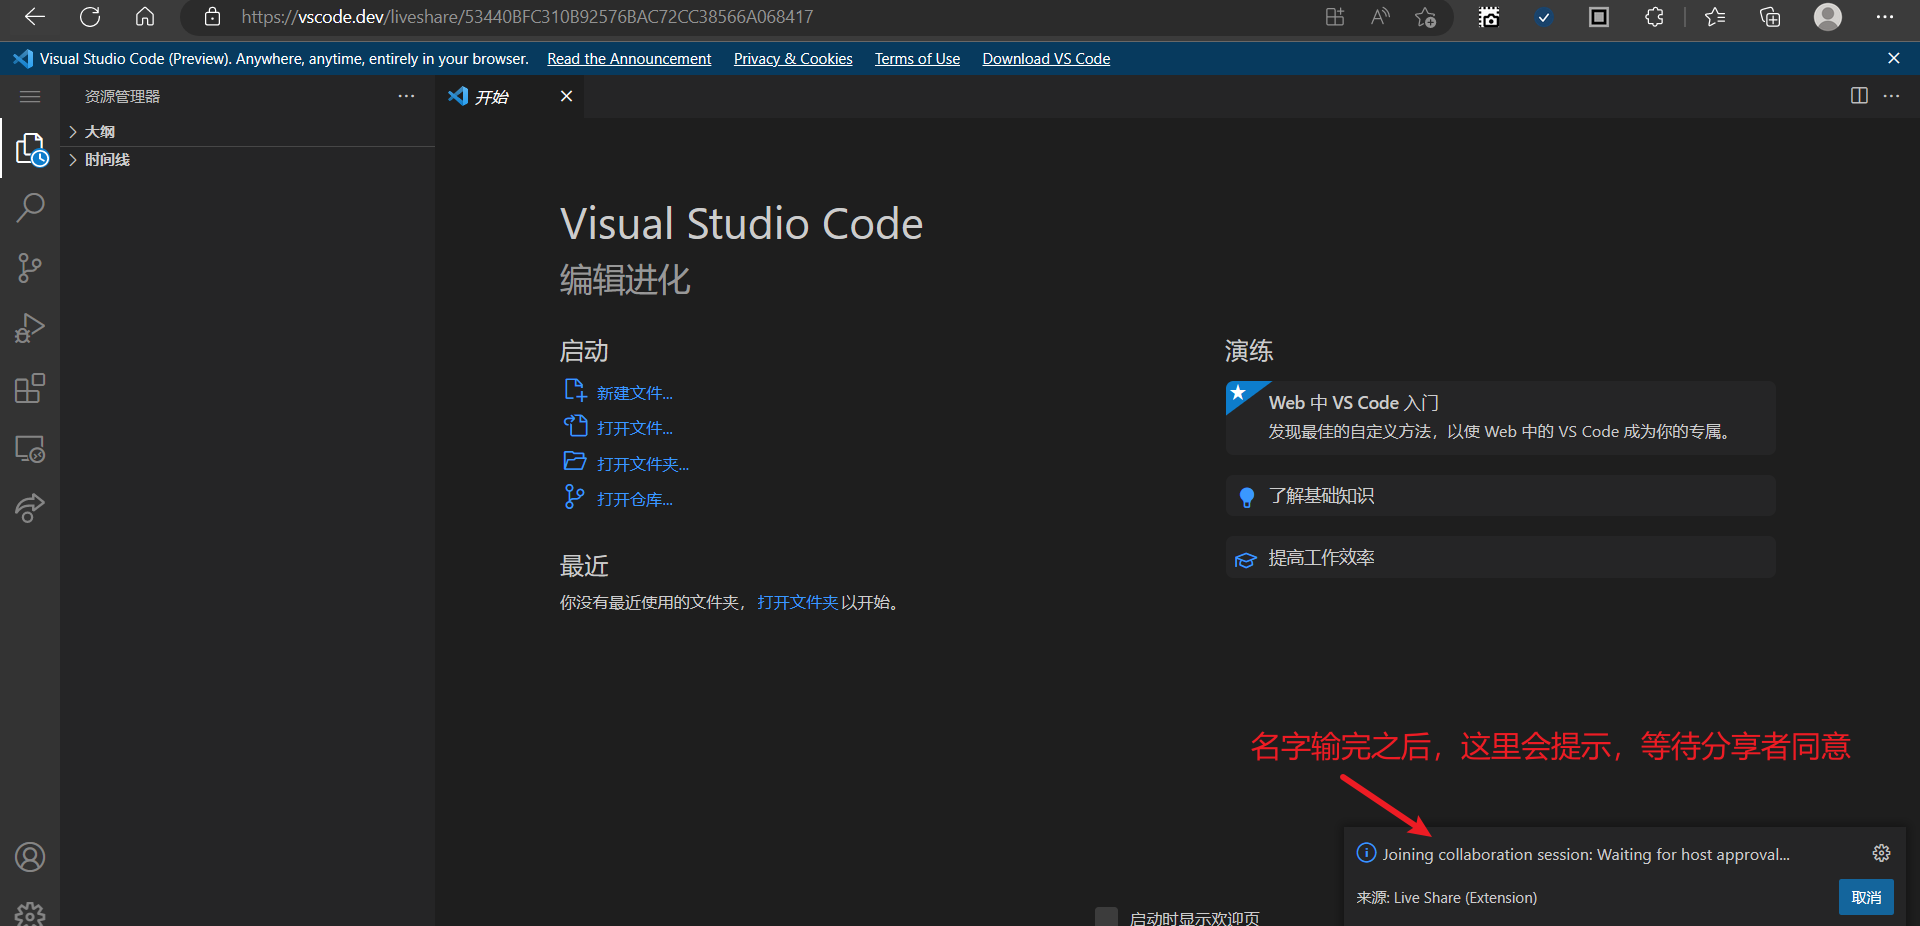Open the hamburger application menu
1920x926 pixels.
30,96
